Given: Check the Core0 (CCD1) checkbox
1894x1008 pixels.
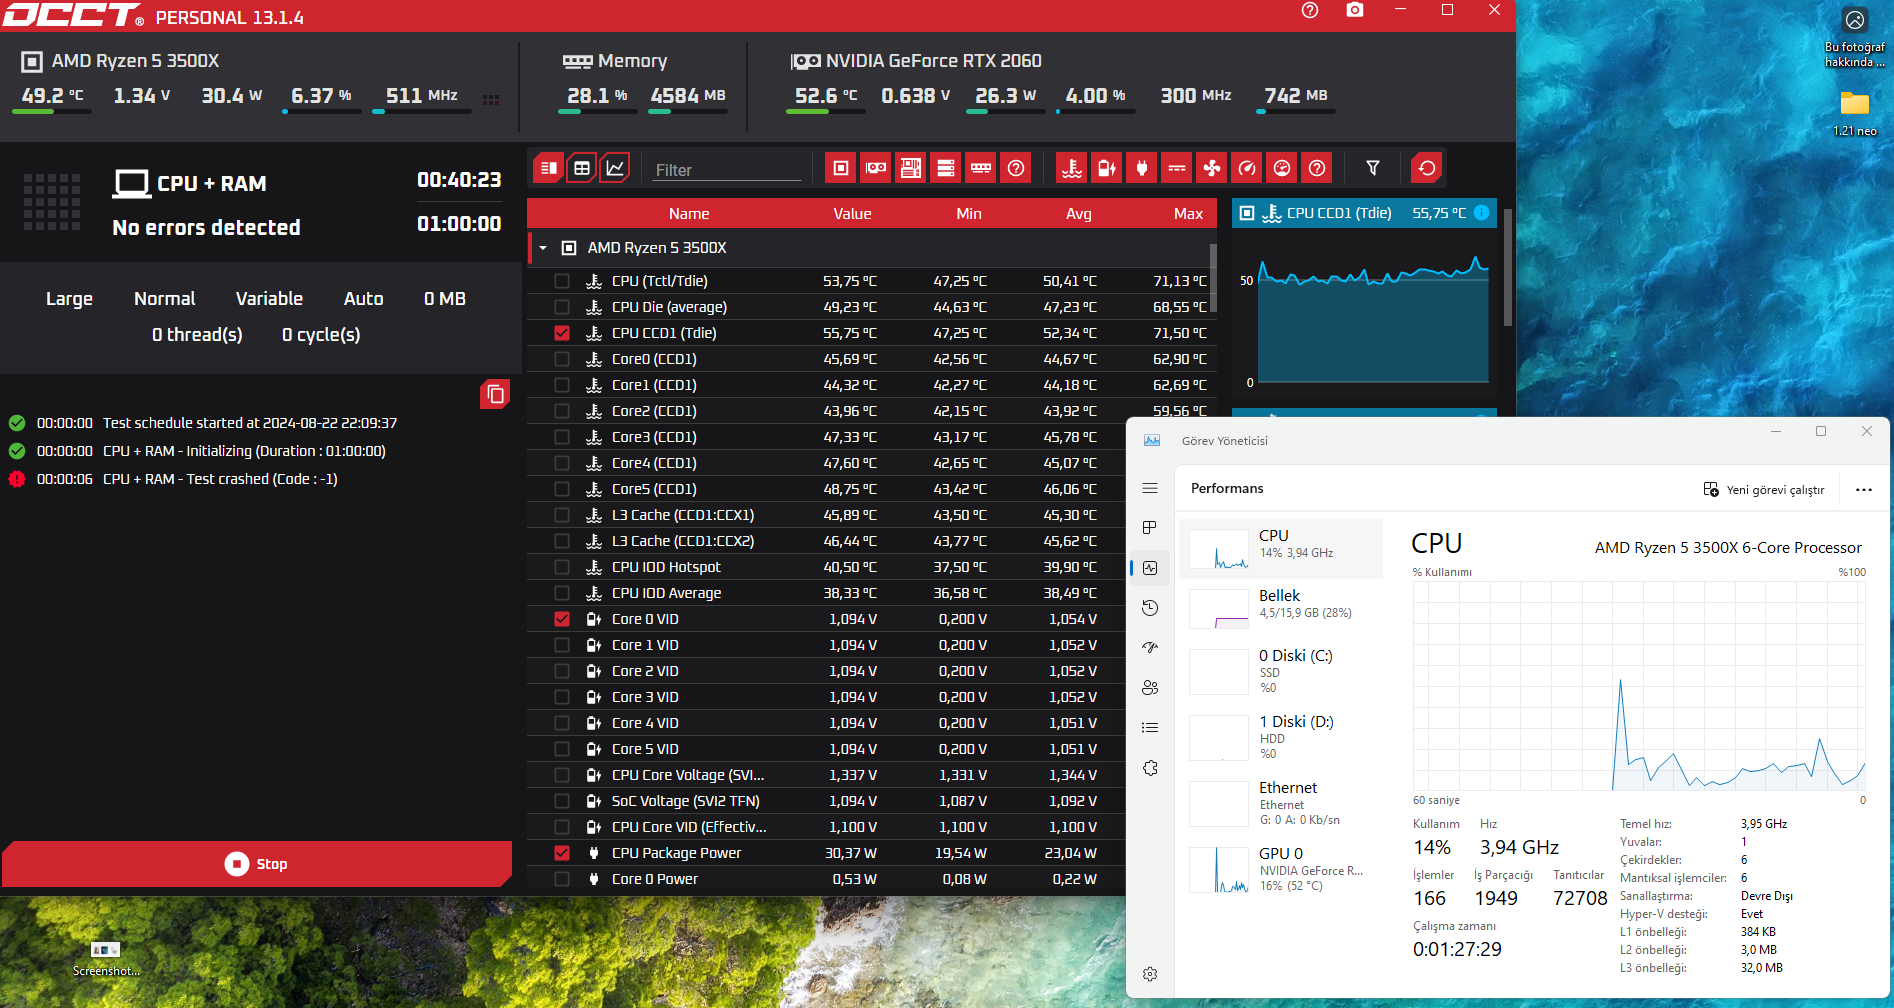Looking at the screenshot, I should tap(562, 359).
